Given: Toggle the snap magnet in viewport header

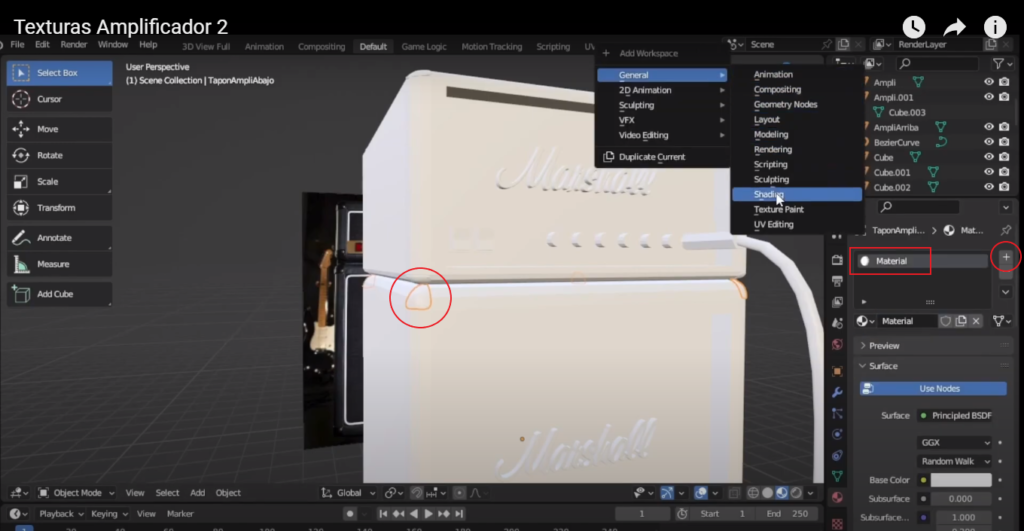Looking at the screenshot, I should point(417,493).
